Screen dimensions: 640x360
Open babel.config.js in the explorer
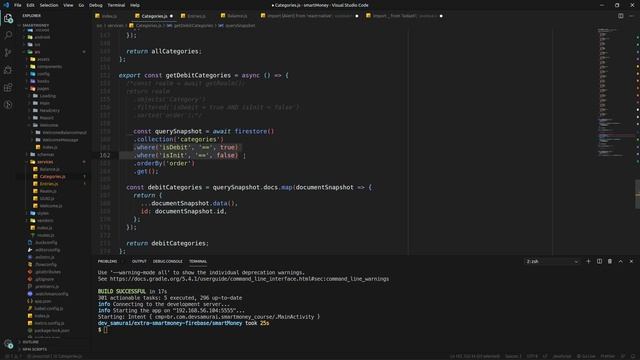pos(49,309)
